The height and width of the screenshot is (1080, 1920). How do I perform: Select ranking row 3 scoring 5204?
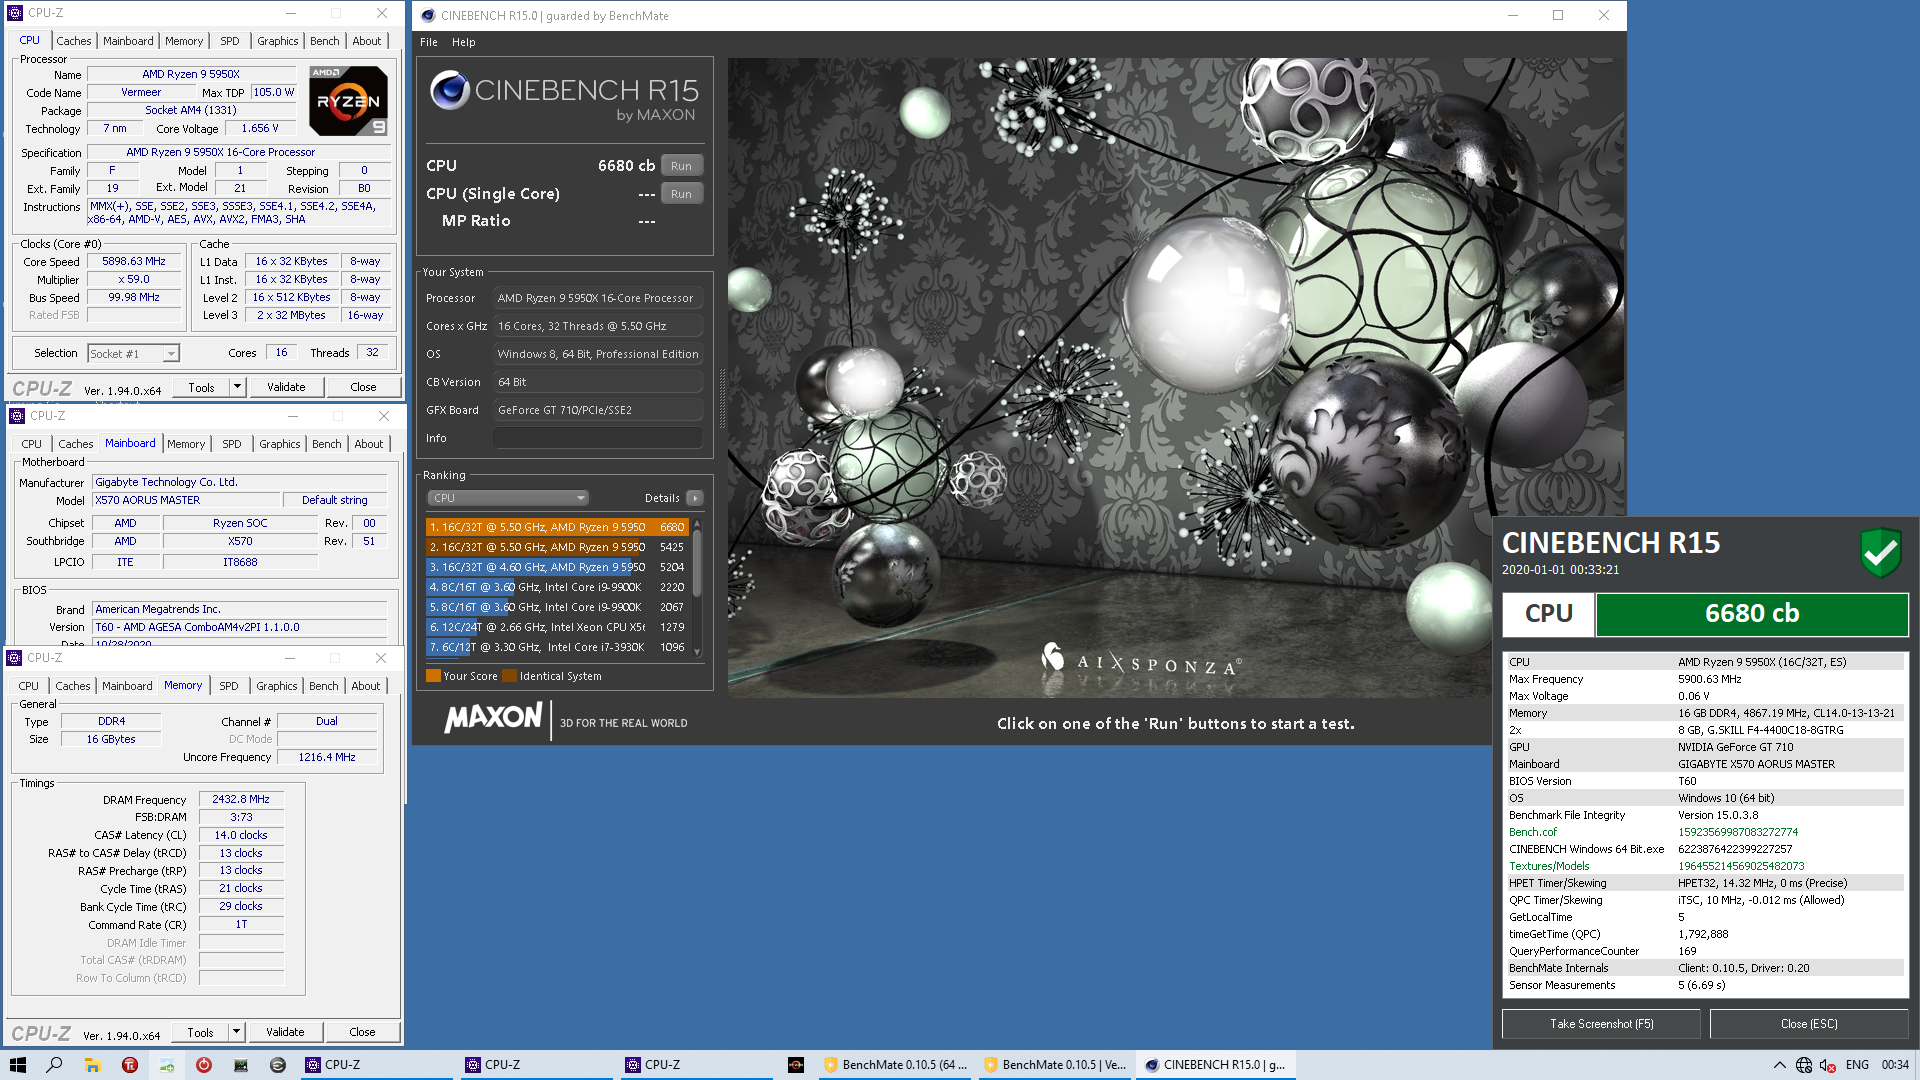click(x=557, y=567)
